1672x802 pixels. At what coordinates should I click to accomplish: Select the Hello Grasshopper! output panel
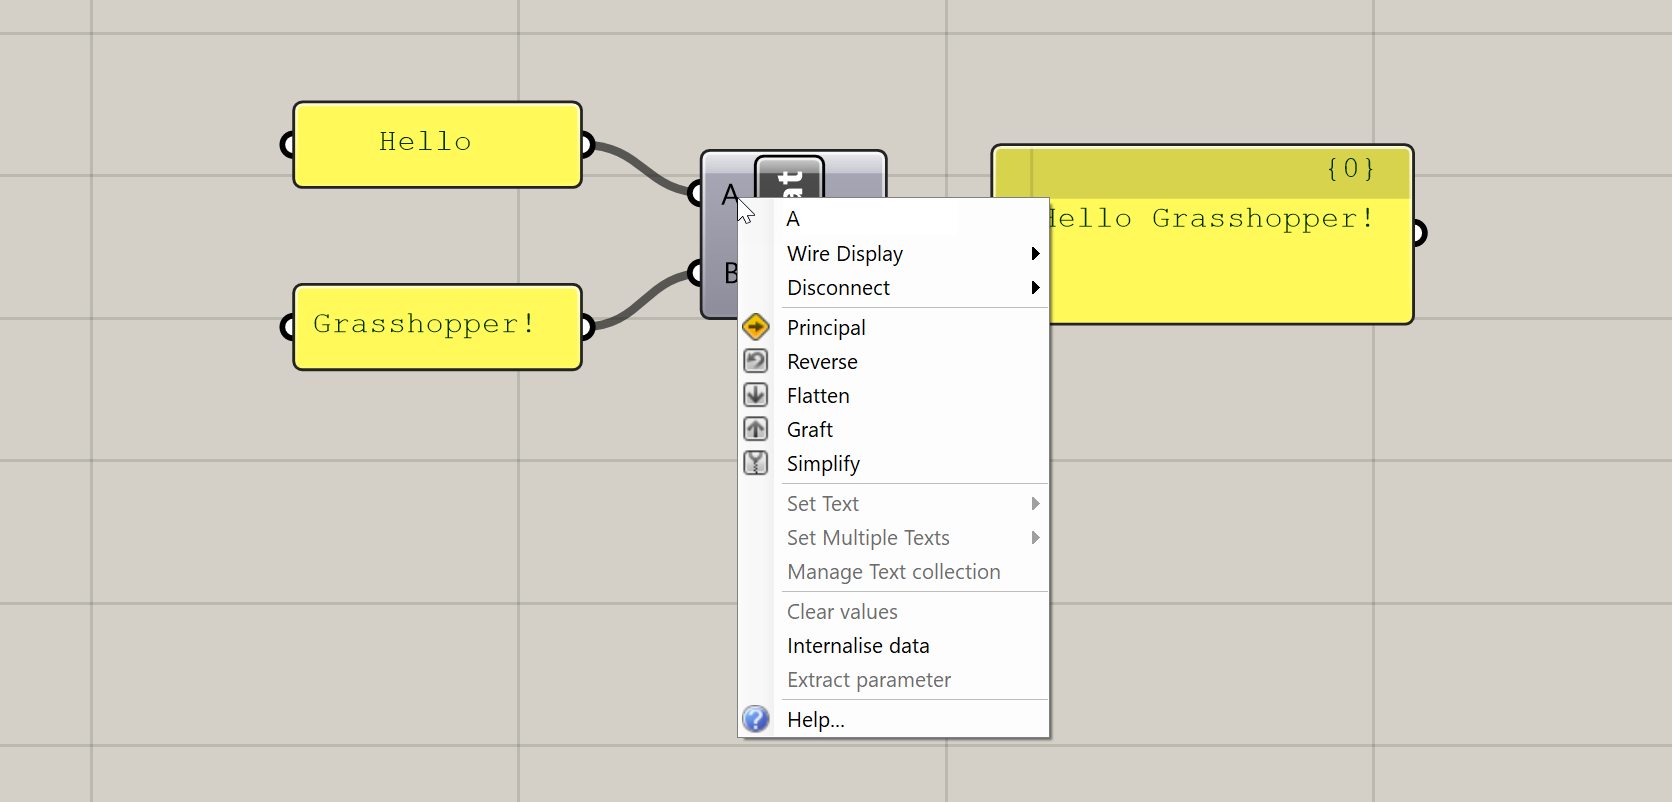(1202, 234)
